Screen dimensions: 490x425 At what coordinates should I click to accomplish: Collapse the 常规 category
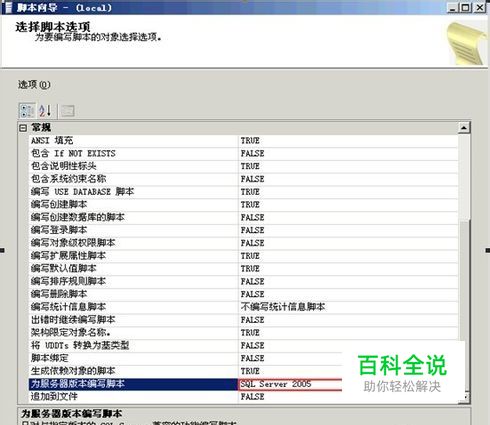tap(23, 128)
